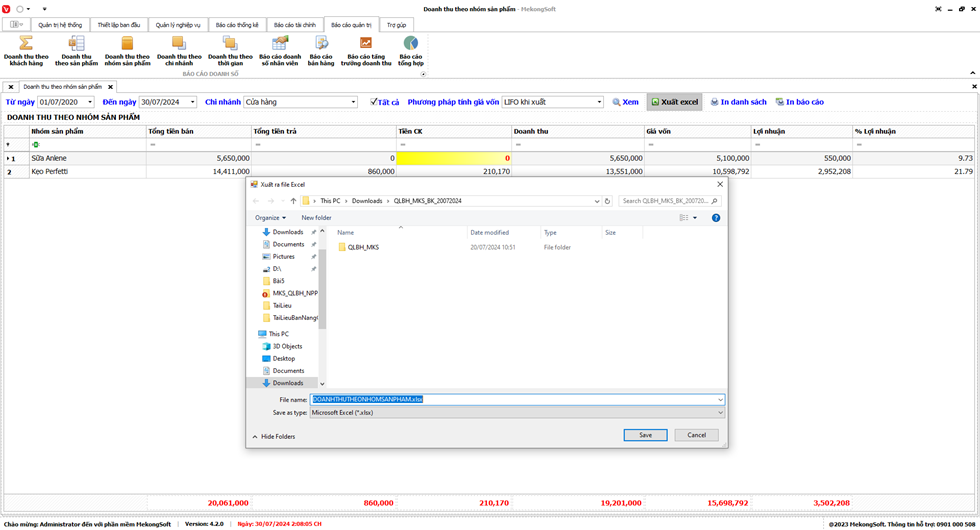Click the Save button in the dialog
The width and height of the screenshot is (980, 530).
(645, 435)
